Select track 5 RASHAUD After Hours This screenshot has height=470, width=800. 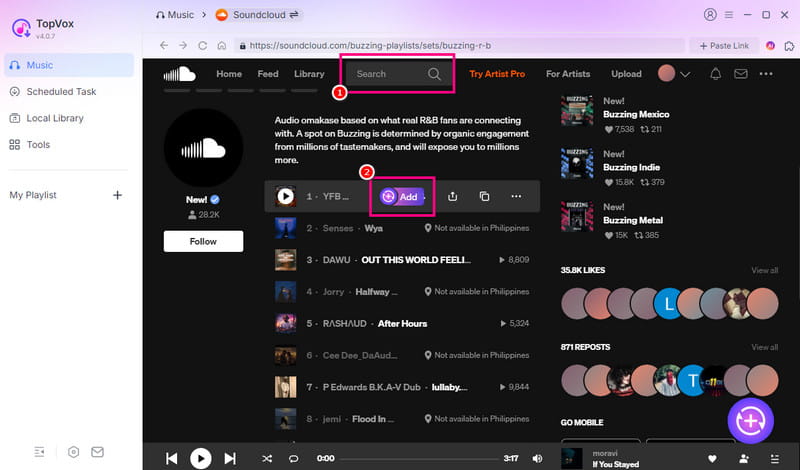pos(402,324)
